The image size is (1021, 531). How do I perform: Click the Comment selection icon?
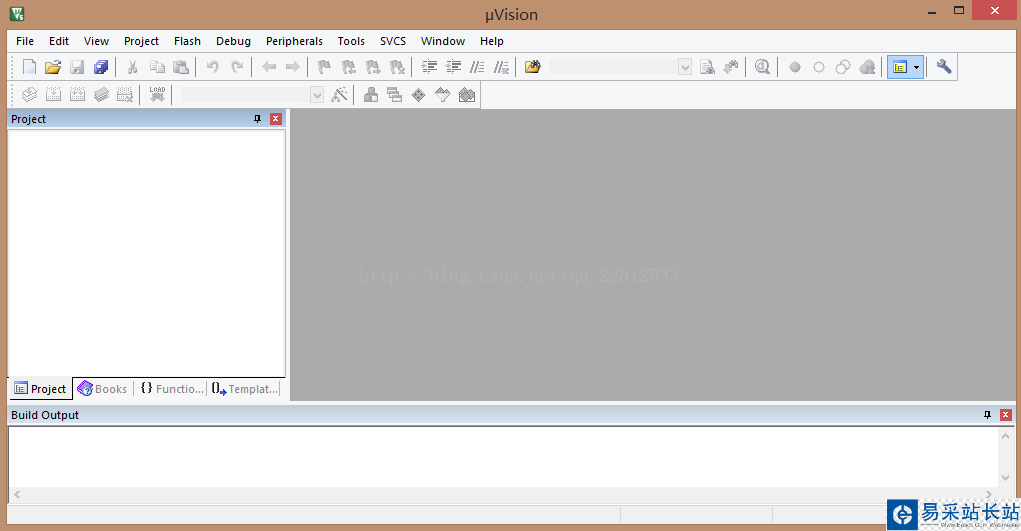pos(477,66)
